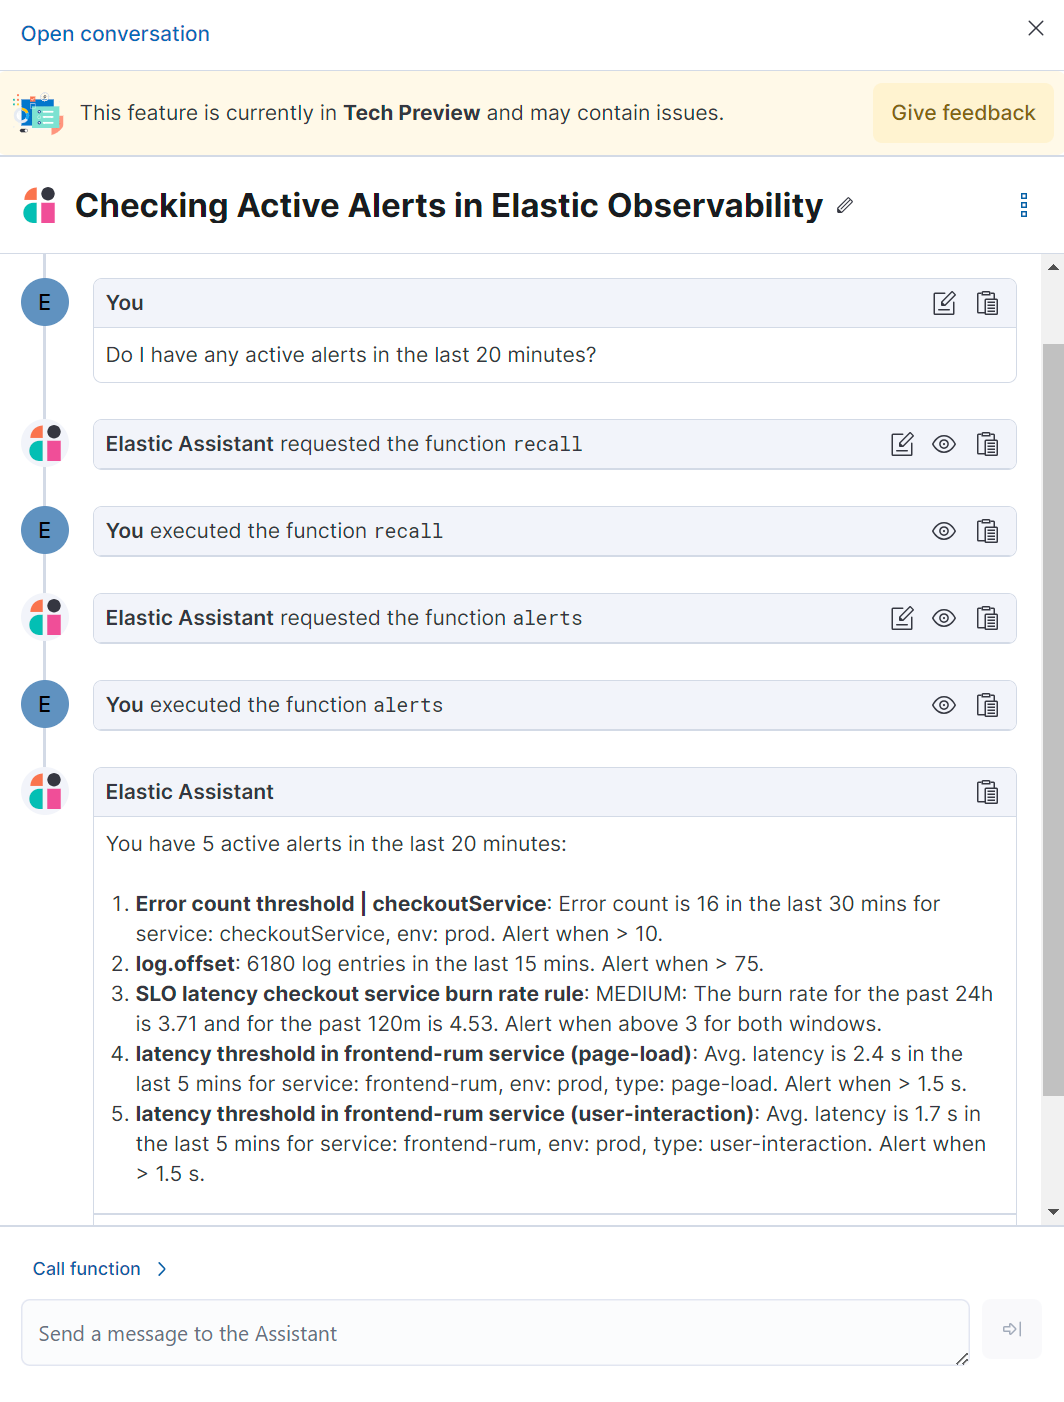The height and width of the screenshot is (1402, 1064).
Task: Copy the executed alerts function message
Action: (x=988, y=705)
